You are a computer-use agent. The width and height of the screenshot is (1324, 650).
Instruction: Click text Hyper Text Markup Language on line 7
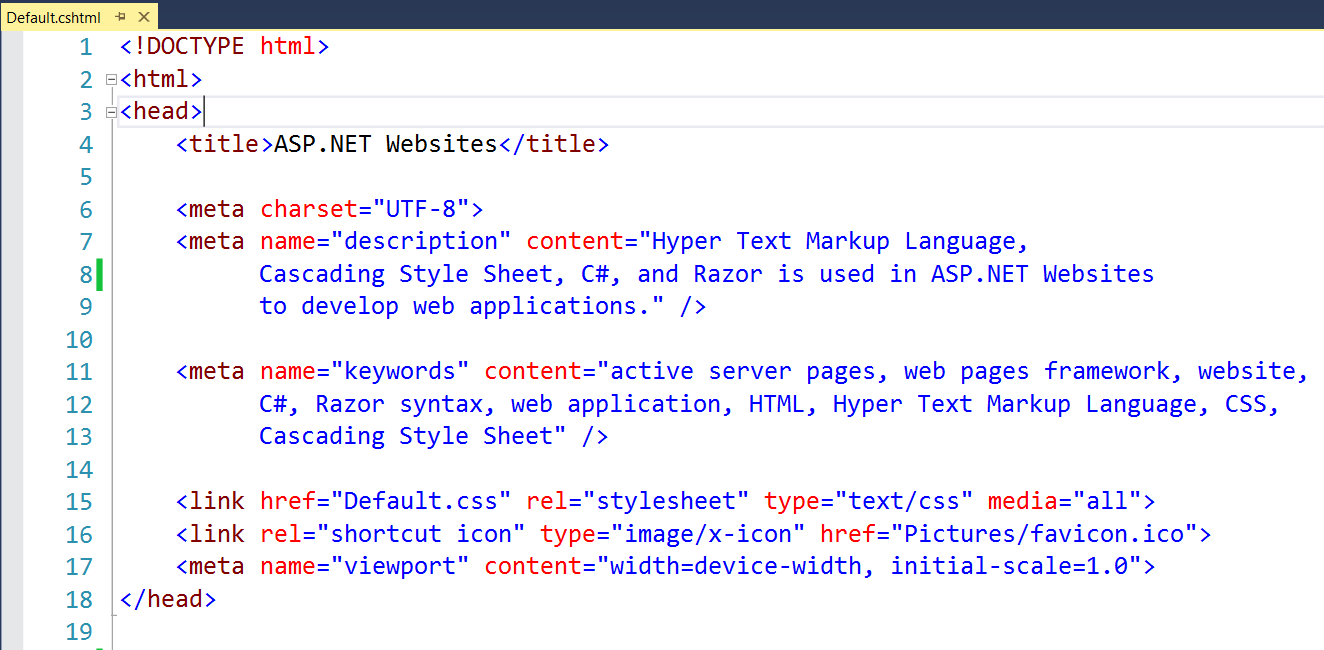pyautogui.click(x=834, y=241)
